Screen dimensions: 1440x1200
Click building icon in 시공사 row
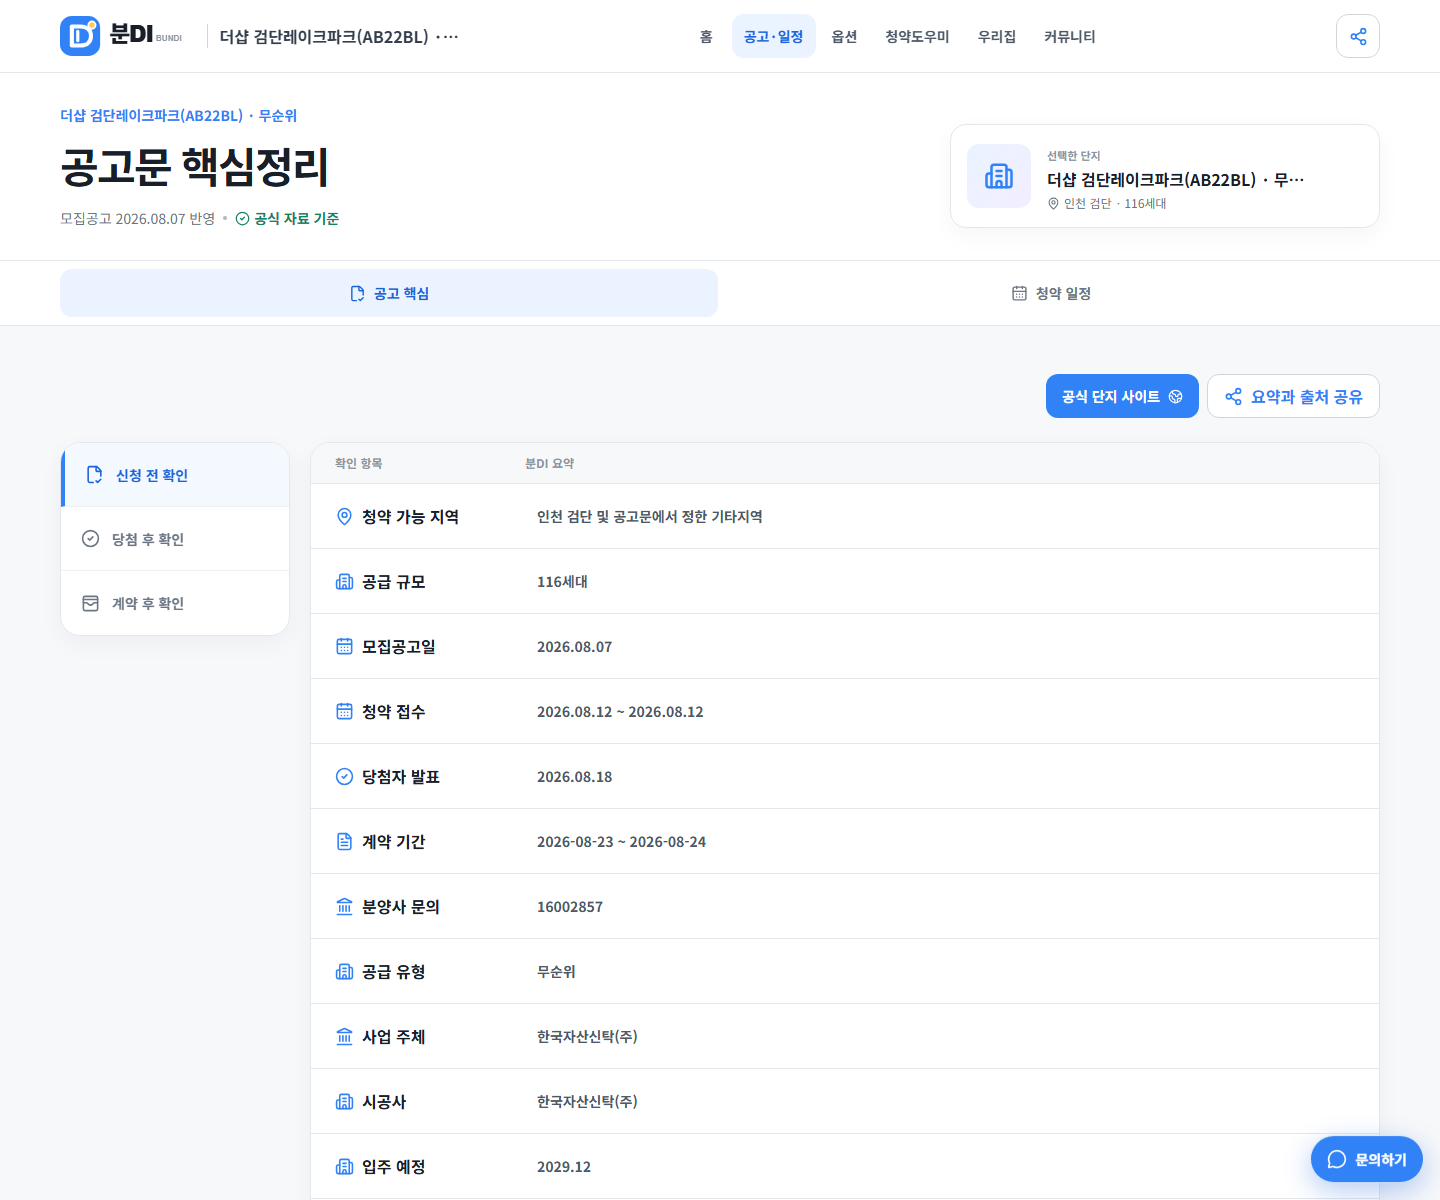(344, 1101)
